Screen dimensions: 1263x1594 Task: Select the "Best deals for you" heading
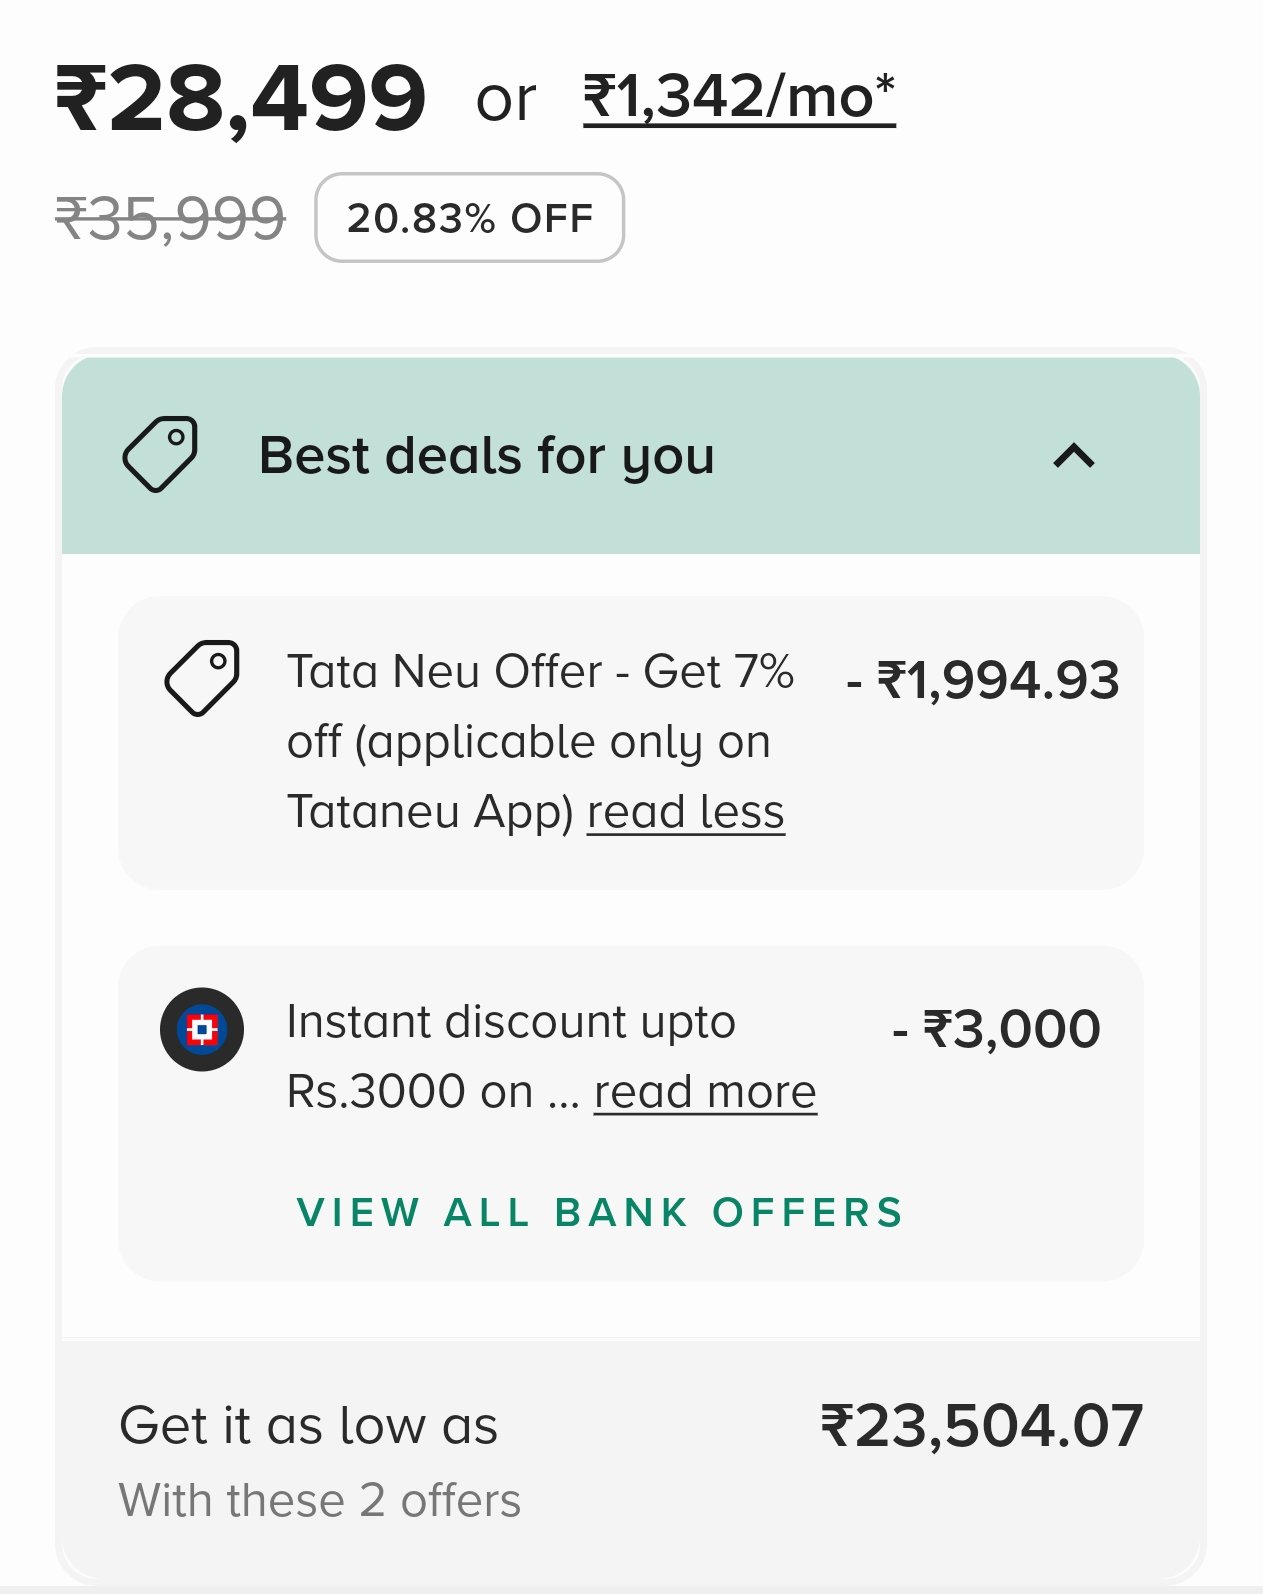tap(486, 456)
